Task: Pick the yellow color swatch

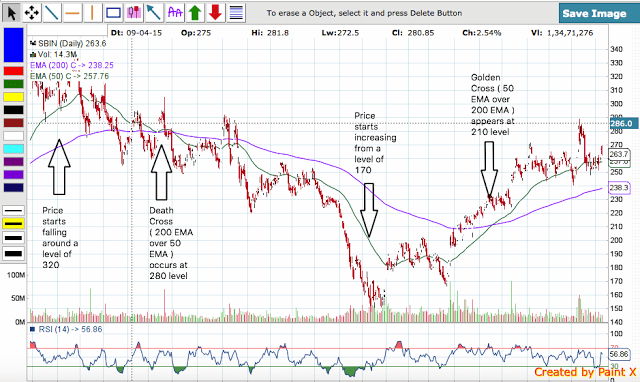Action: click(x=13, y=97)
